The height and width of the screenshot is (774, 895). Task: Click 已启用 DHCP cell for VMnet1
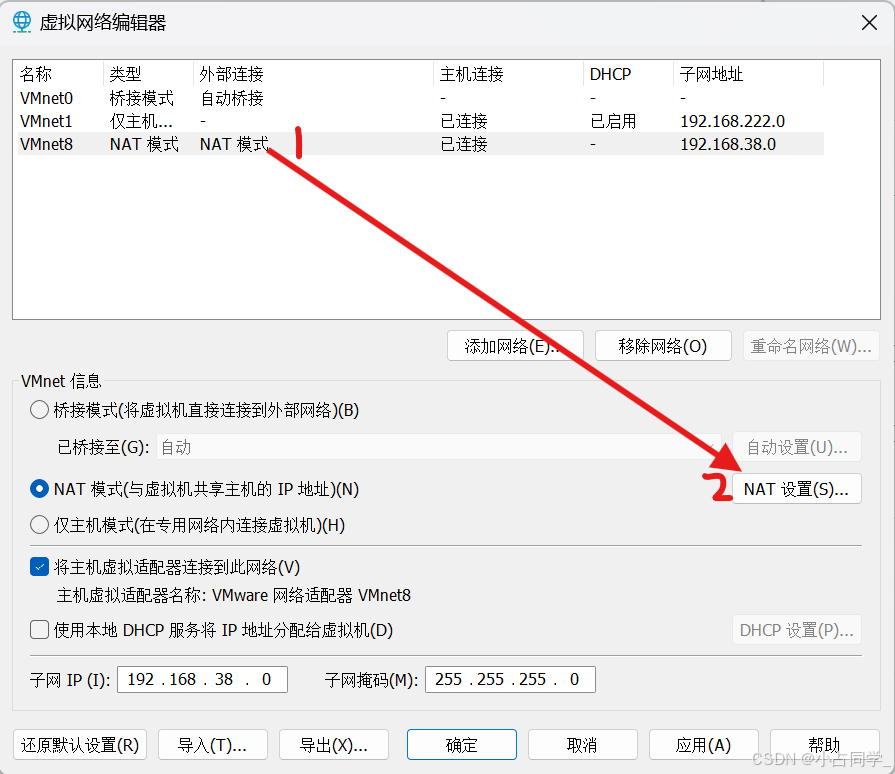click(x=613, y=121)
